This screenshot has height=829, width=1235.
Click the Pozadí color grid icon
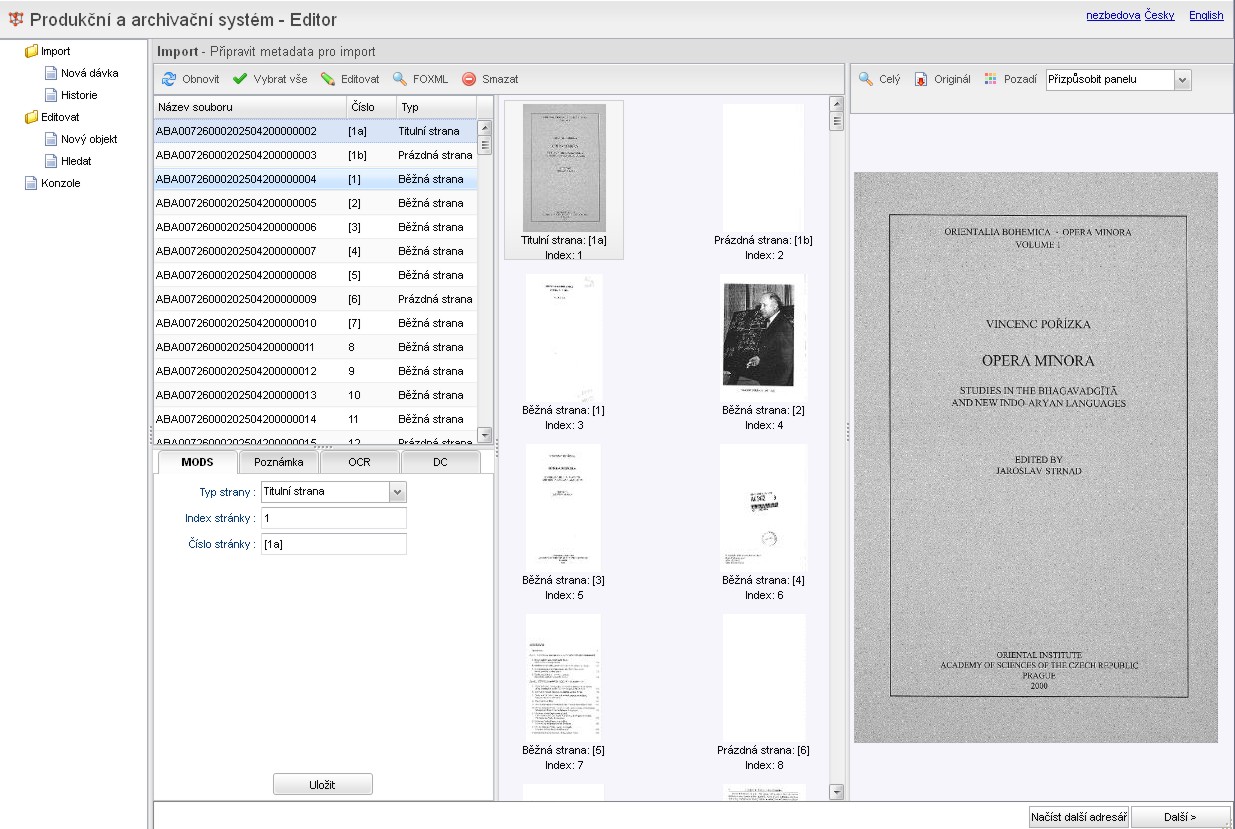991,79
